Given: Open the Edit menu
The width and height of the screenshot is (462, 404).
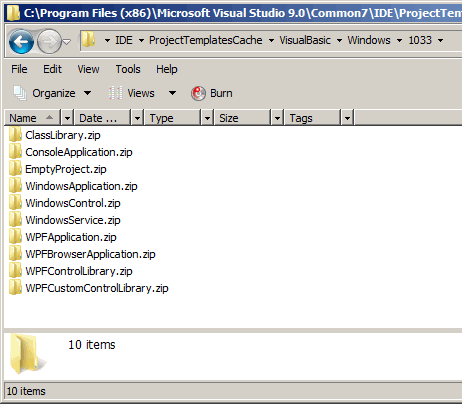Looking at the screenshot, I should 52,69.
